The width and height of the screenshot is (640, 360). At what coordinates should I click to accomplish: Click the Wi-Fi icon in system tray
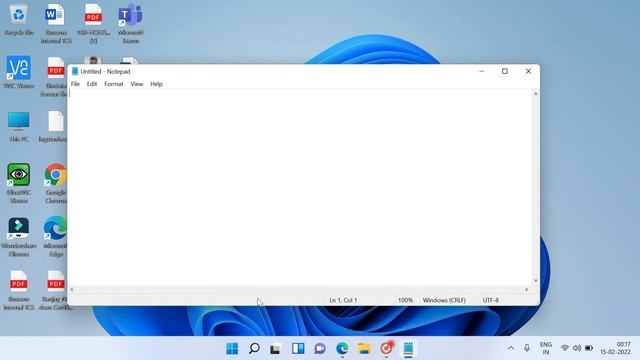click(565, 348)
